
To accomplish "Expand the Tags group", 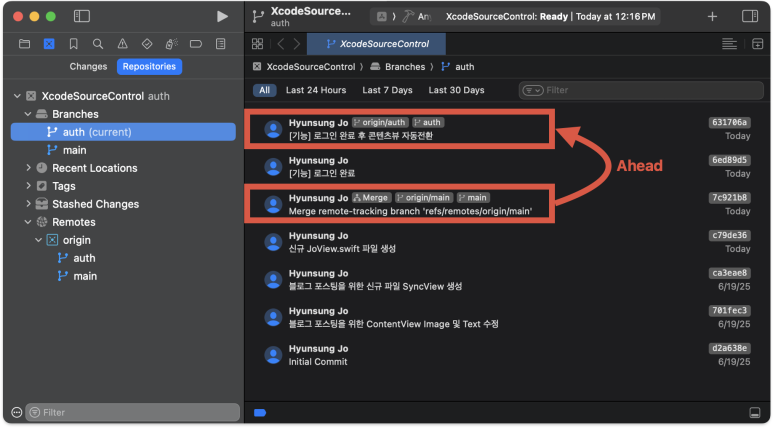I will pyautogui.click(x=28, y=186).
